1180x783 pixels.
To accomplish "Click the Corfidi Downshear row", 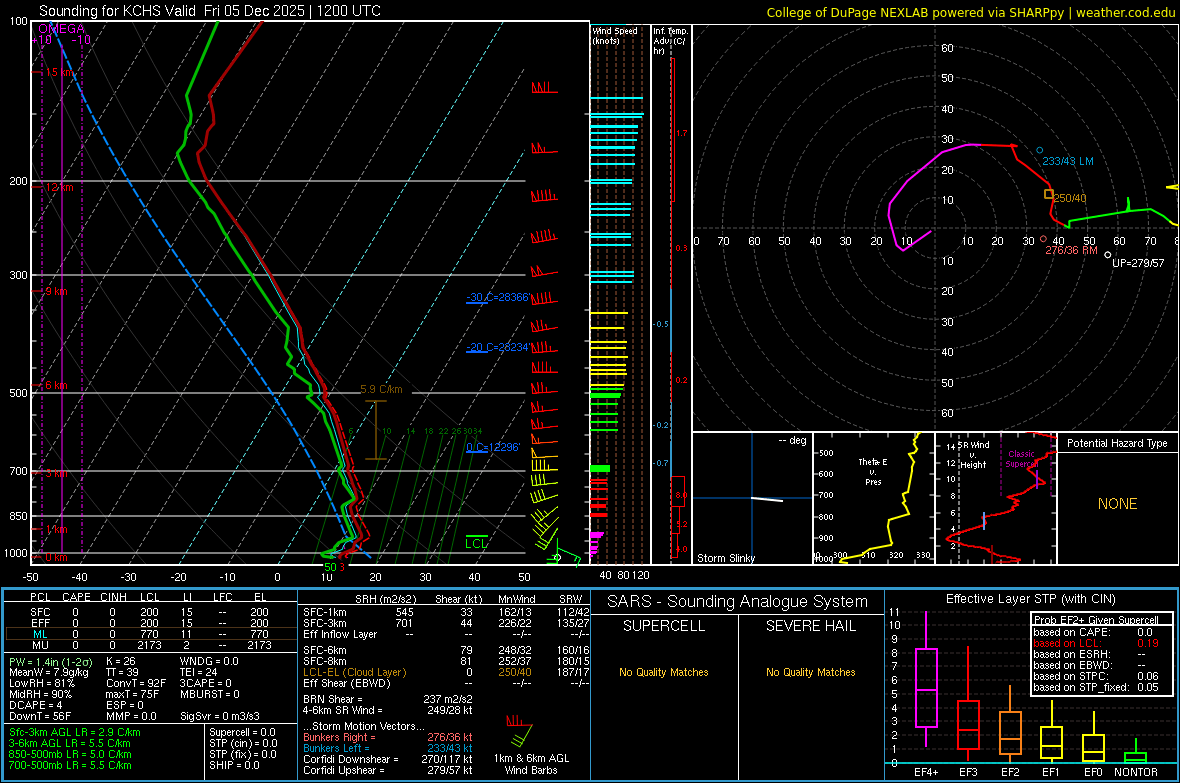I will point(388,759).
